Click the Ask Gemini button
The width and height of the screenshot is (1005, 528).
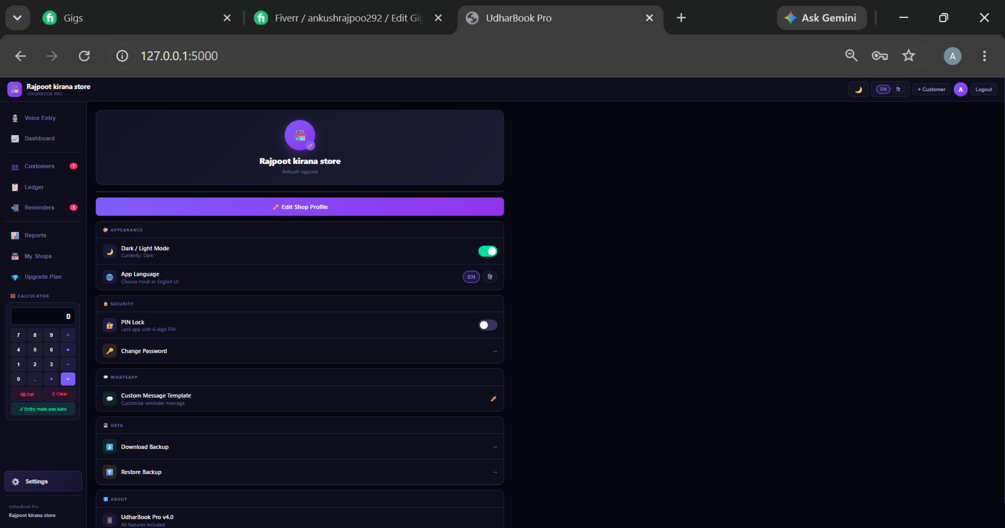coord(822,18)
